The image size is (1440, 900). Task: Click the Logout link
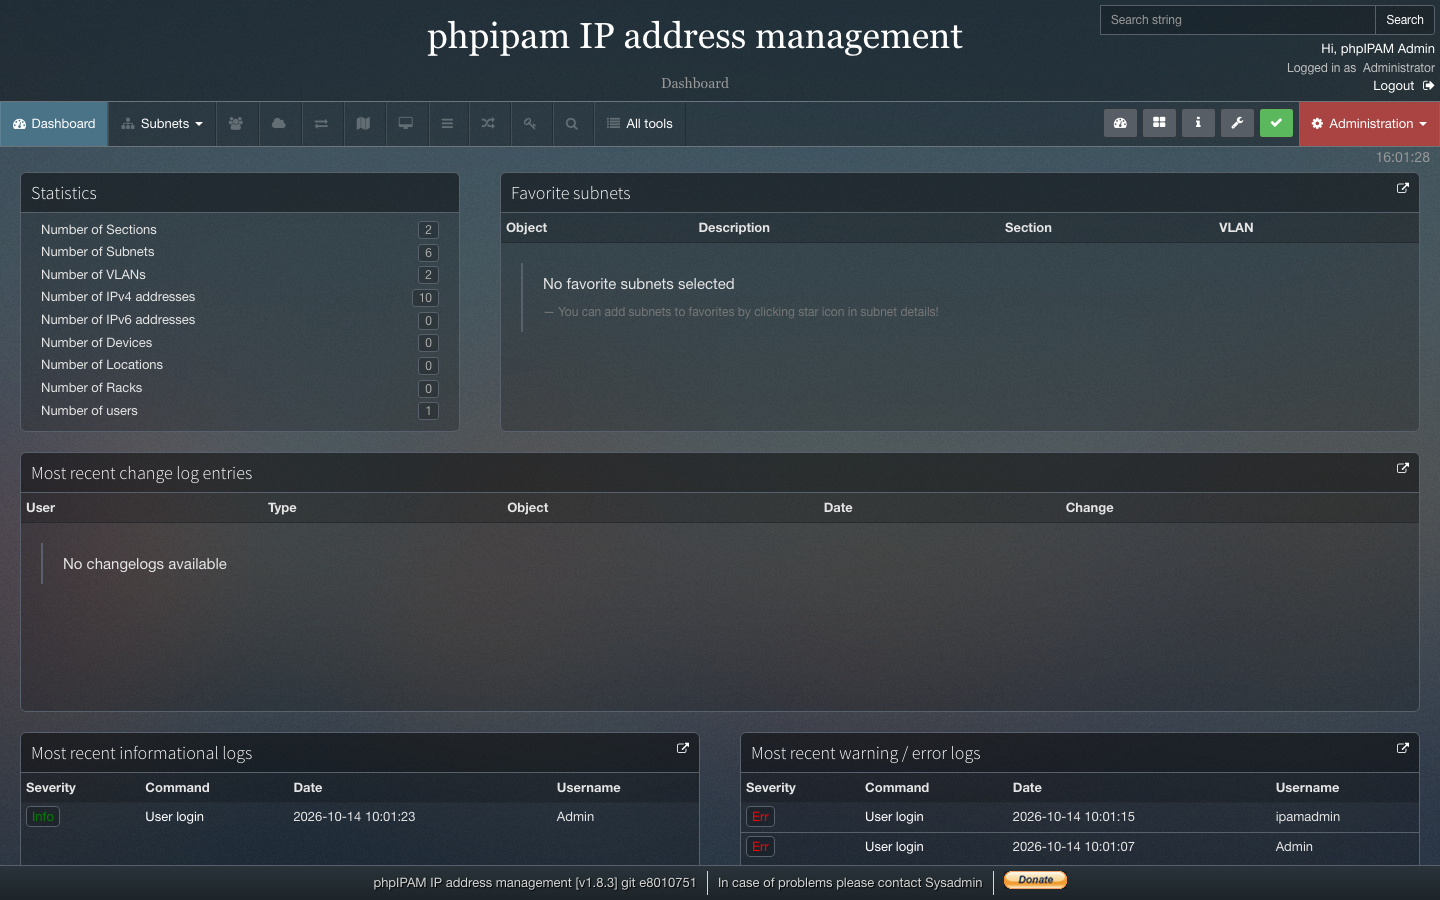click(x=1393, y=86)
